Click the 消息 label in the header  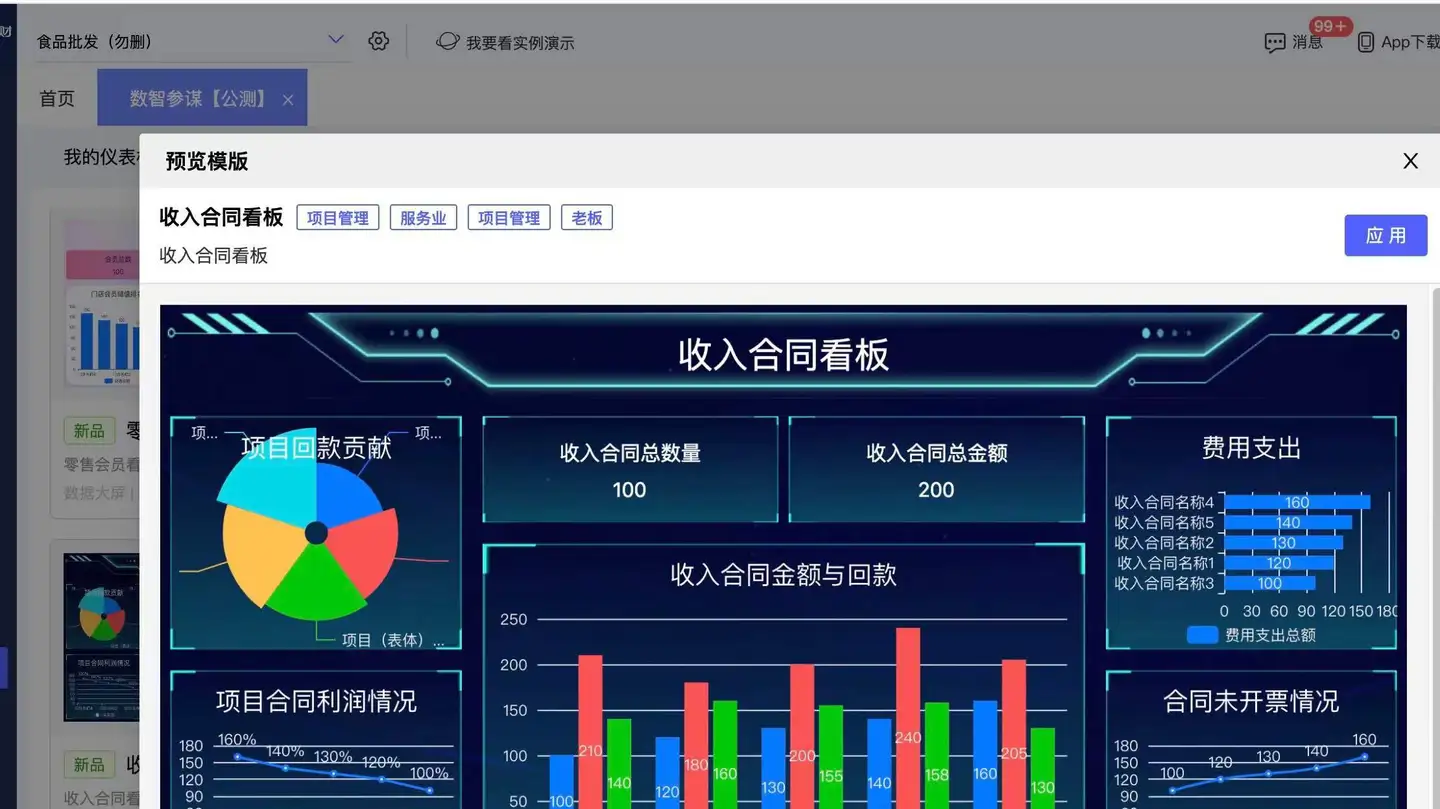tap(1308, 42)
